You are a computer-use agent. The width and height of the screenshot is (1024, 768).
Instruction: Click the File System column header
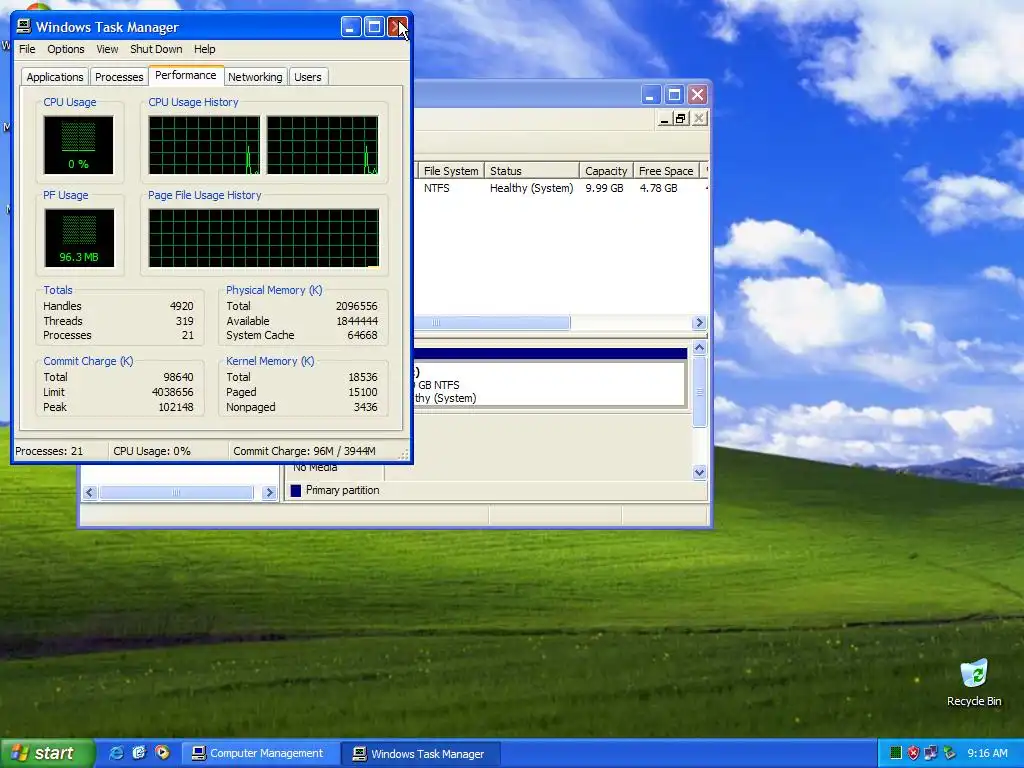(451, 171)
